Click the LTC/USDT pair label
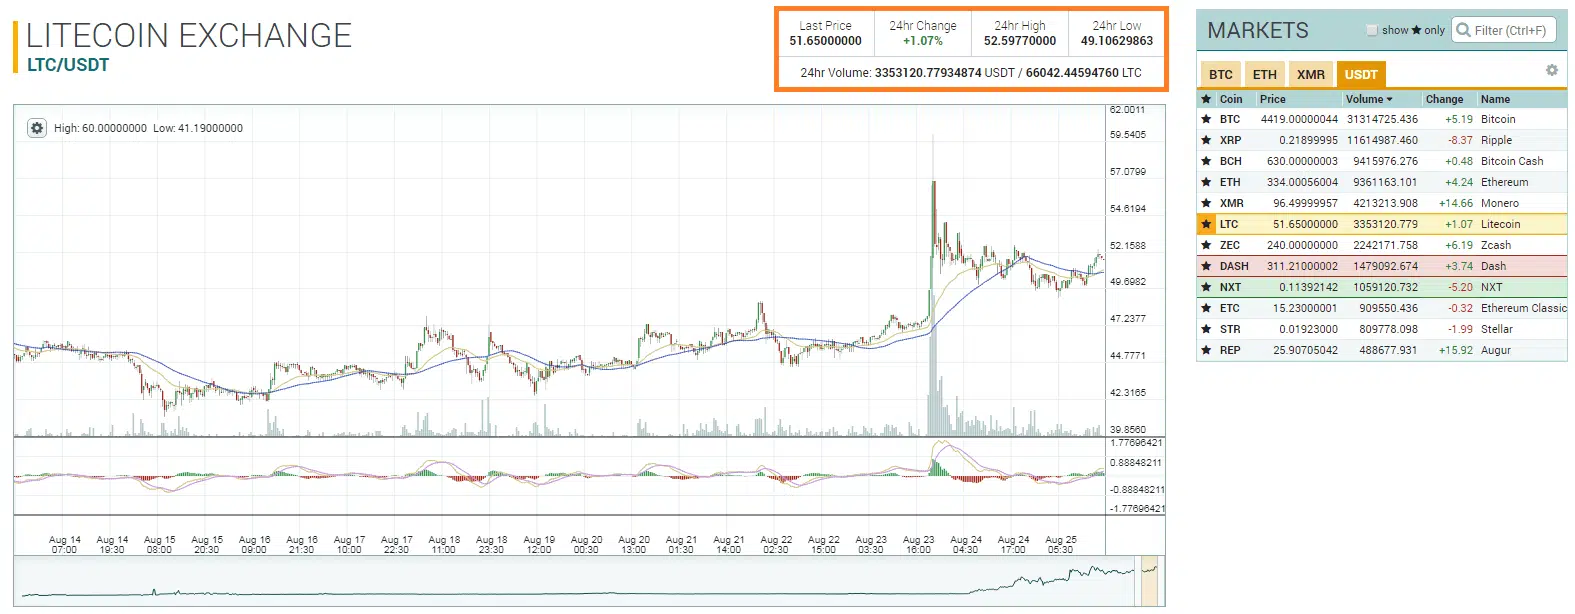The width and height of the screenshot is (1575, 614). (x=68, y=65)
